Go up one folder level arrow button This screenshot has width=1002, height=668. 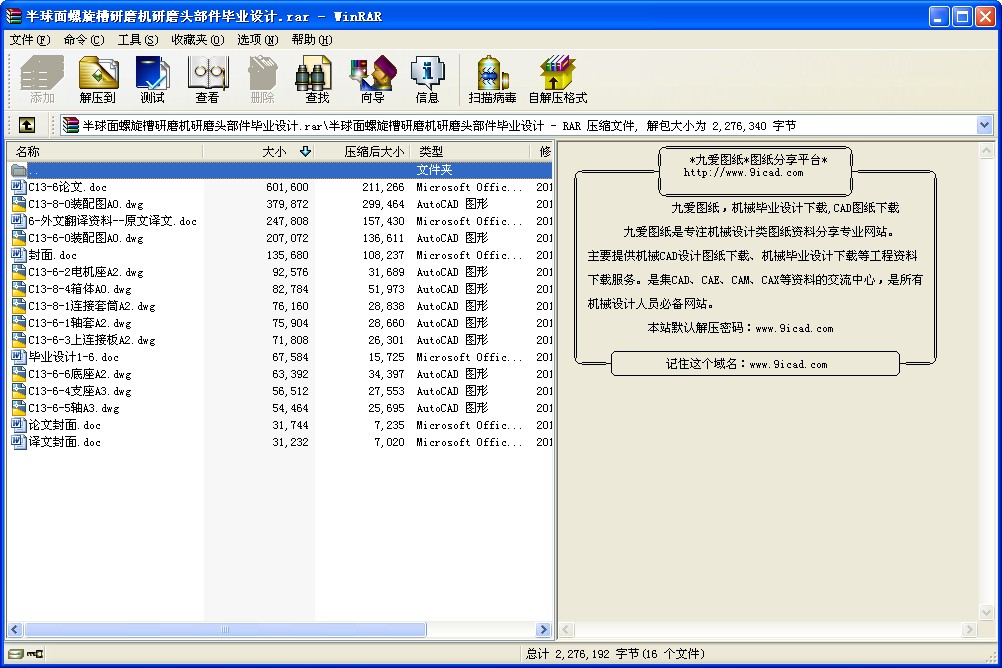(27, 125)
